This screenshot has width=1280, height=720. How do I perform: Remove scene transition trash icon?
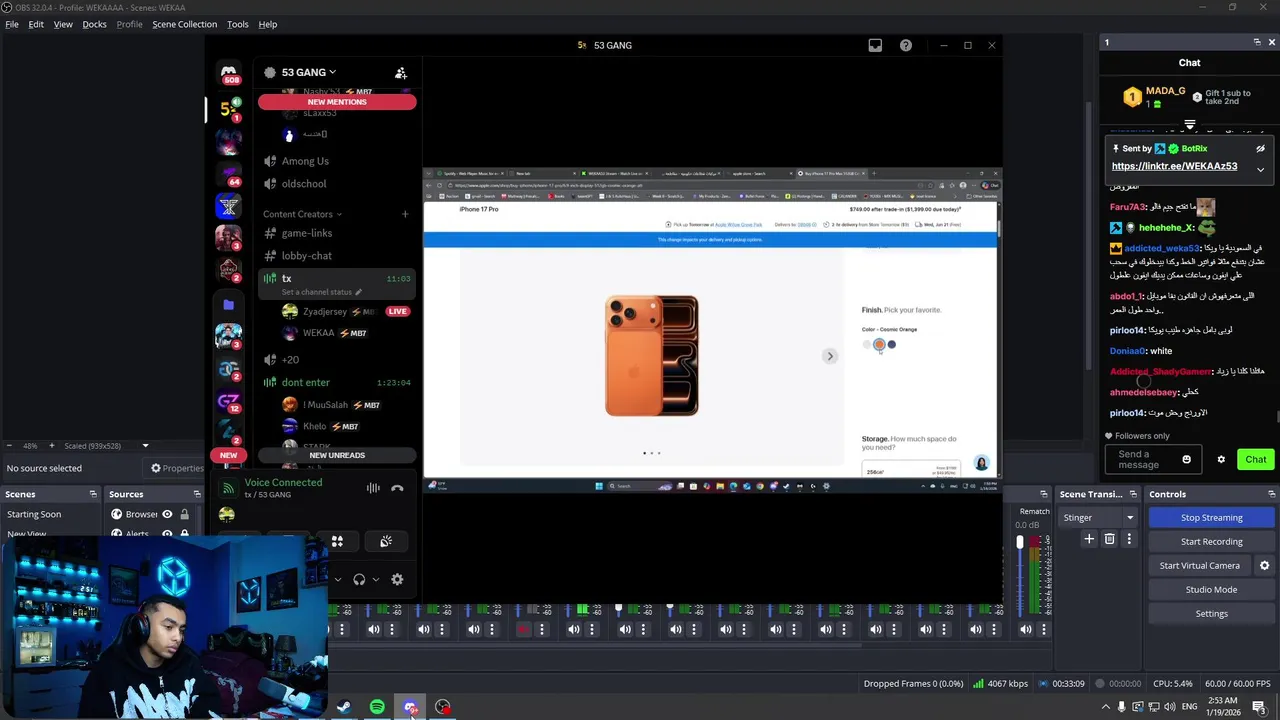pyautogui.click(x=1109, y=539)
